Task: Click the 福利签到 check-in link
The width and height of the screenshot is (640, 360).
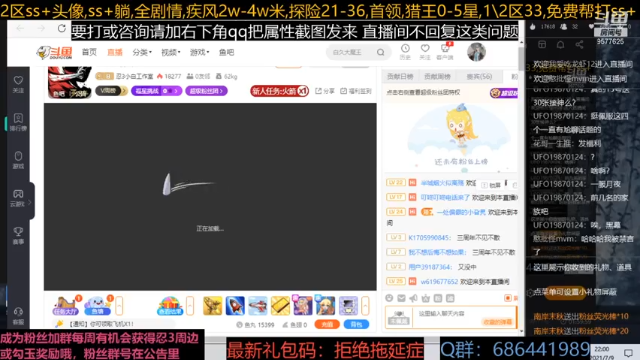Action: [356, 91]
